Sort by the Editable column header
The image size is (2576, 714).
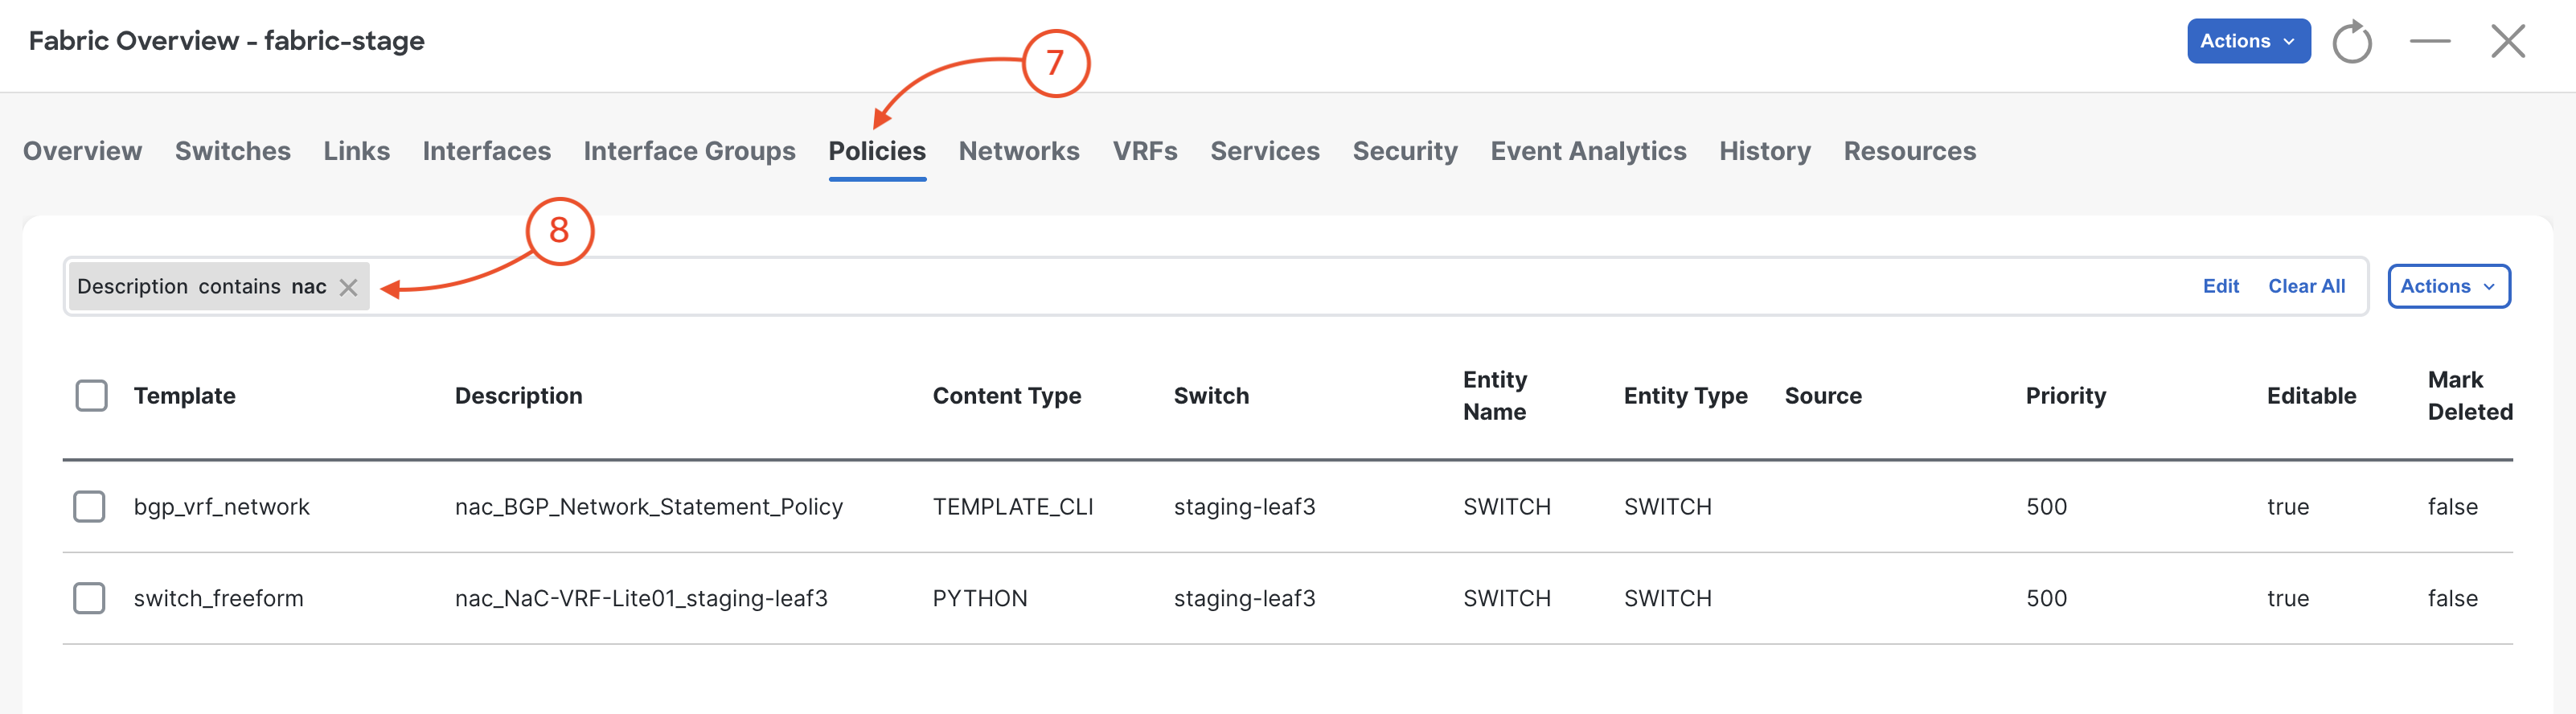[x=2311, y=396]
